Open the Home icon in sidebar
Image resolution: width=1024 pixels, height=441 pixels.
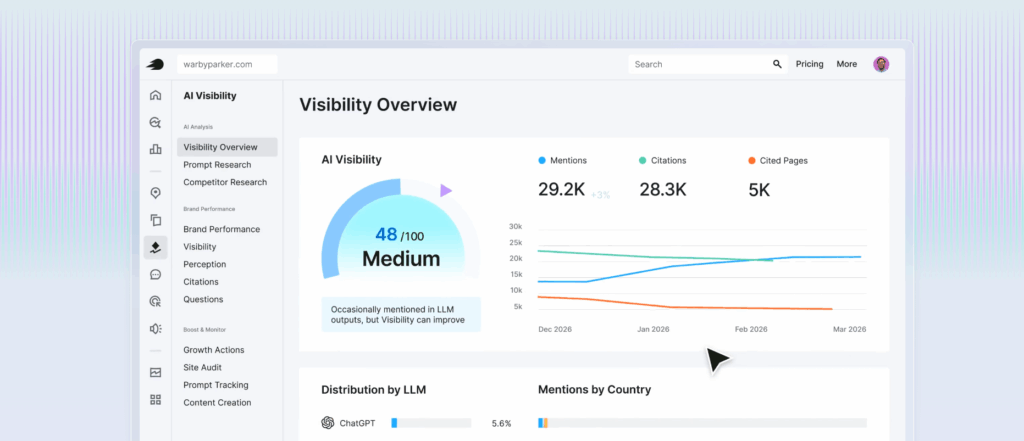click(155, 95)
